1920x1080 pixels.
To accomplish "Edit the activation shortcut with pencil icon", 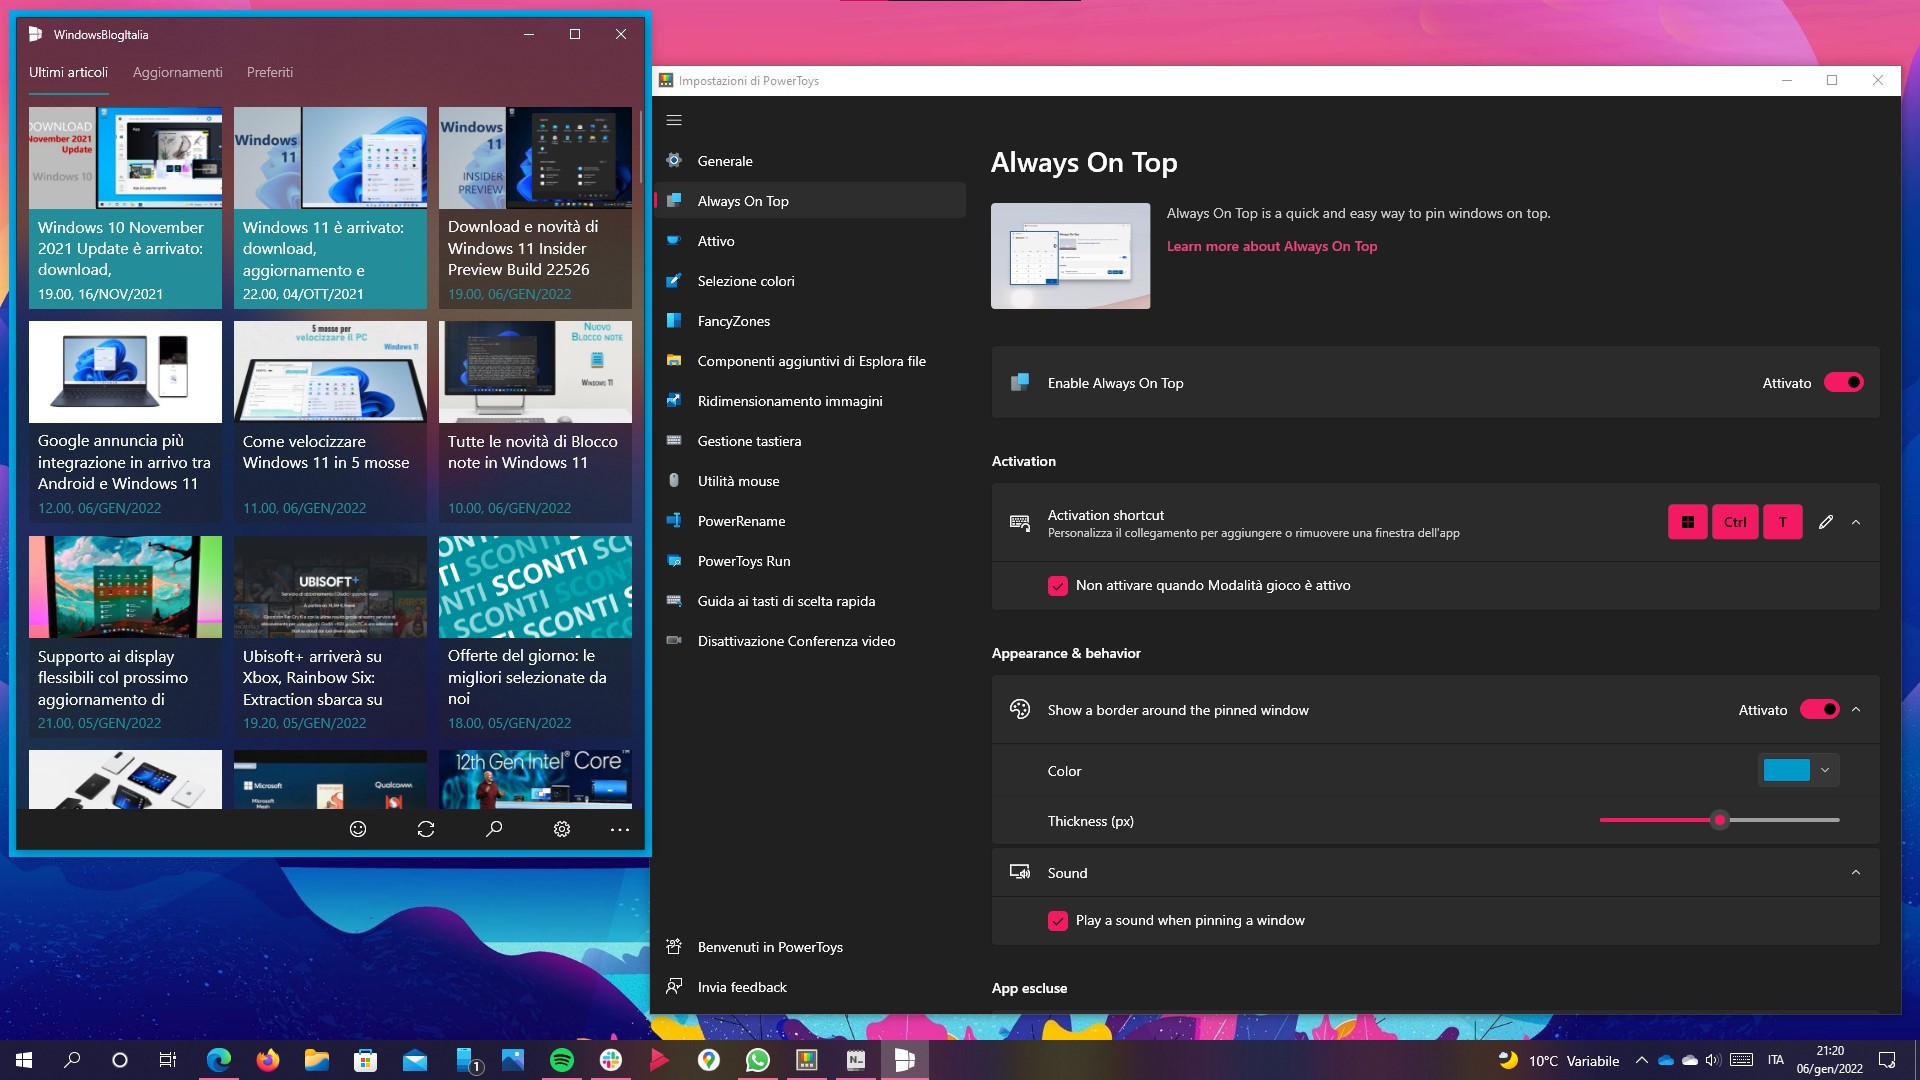I will click(x=1826, y=522).
